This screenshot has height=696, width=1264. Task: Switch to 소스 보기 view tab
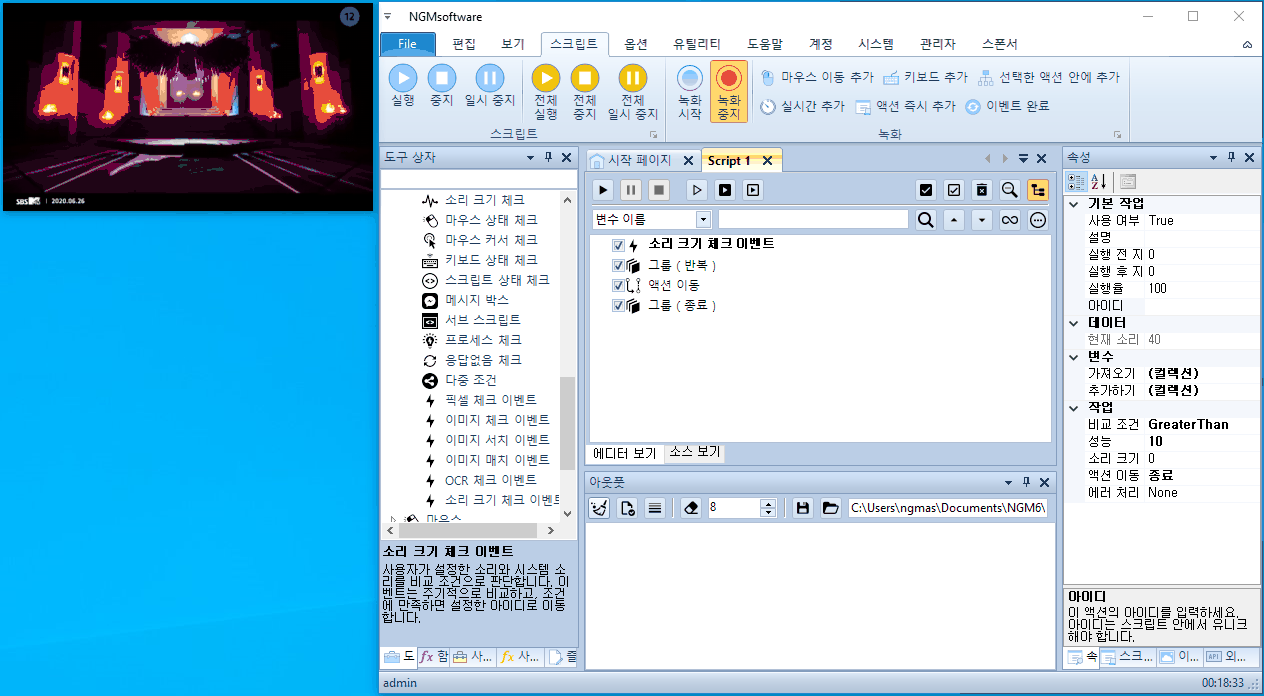(x=694, y=453)
